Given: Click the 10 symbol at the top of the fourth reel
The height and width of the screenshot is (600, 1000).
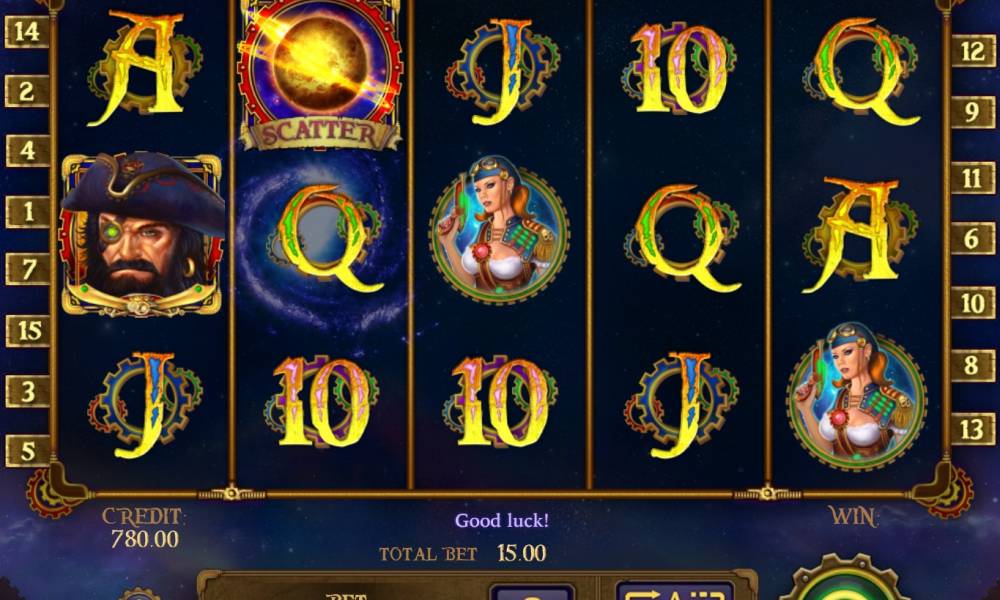Looking at the screenshot, I should (x=679, y=69).
